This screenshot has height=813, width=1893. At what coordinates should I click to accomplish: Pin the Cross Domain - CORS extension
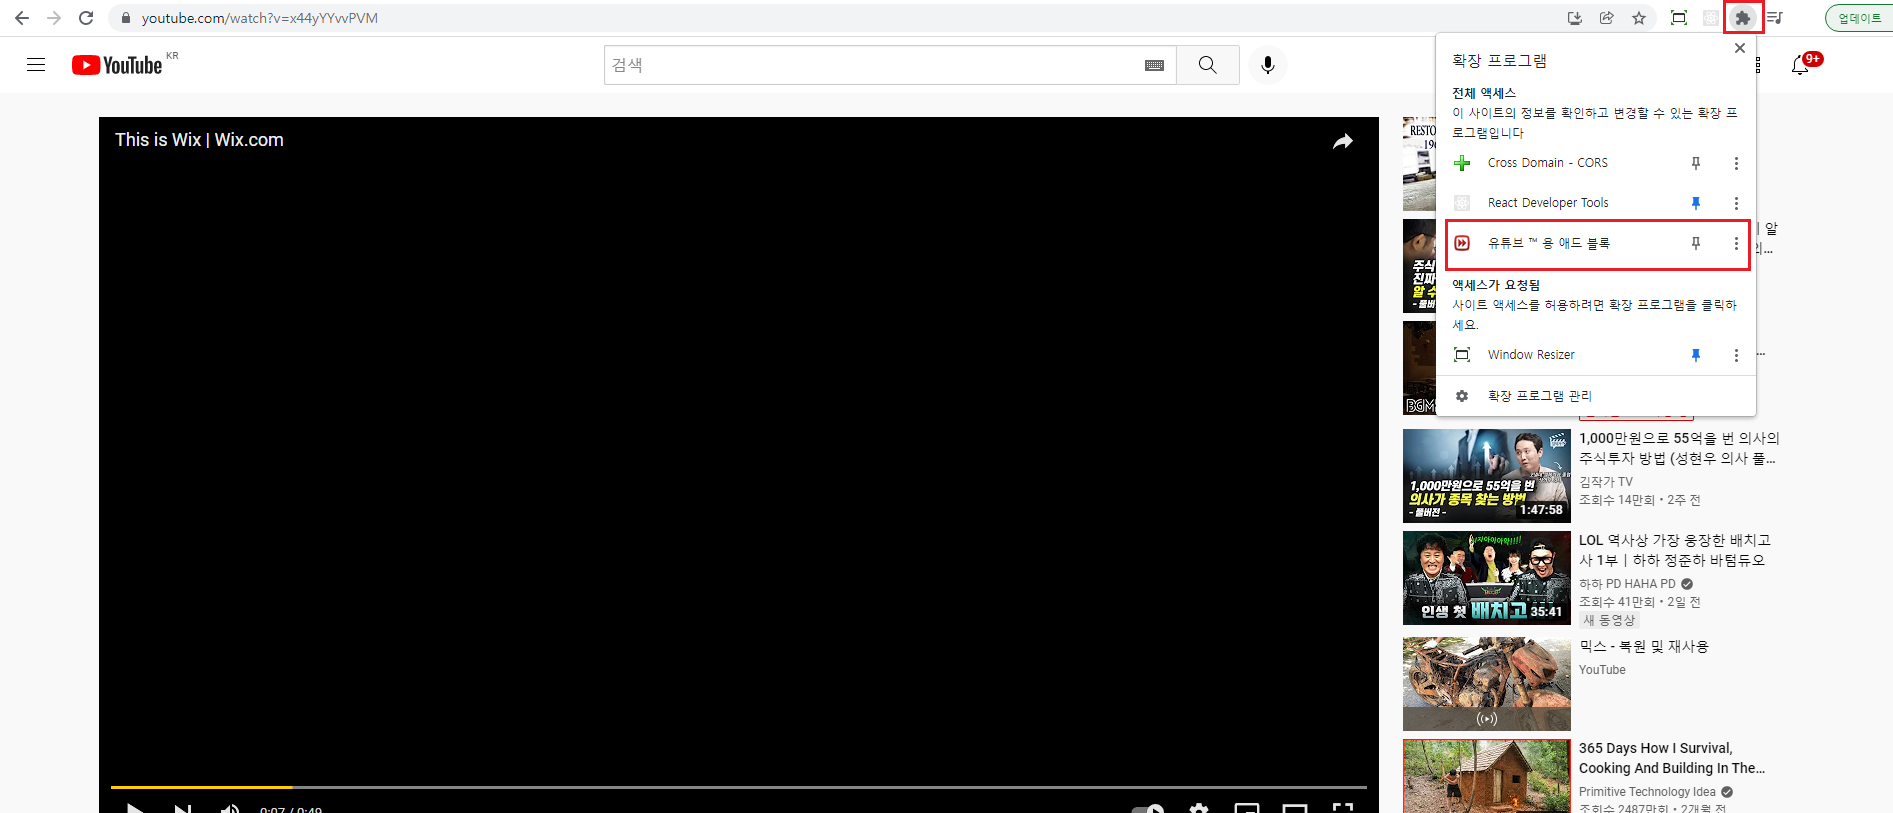(1696, 163)
